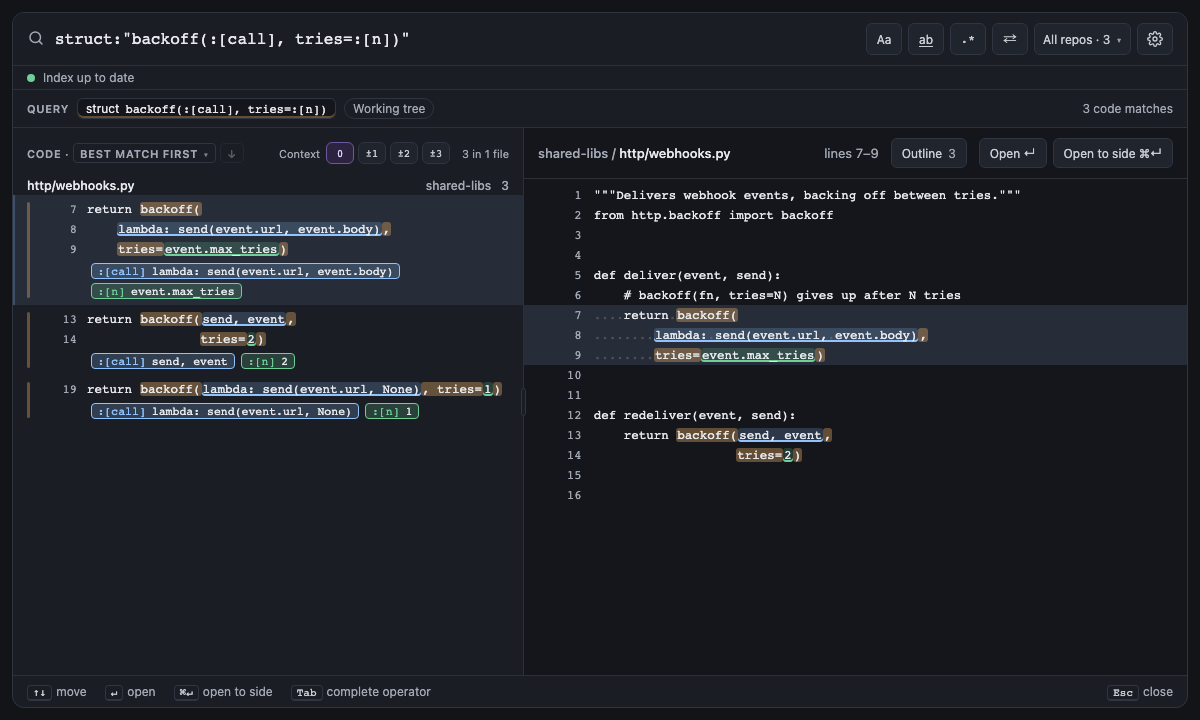Click the search magnifier icon
The width and height of the screenshot is (1200, 720).
click(36, 39)
